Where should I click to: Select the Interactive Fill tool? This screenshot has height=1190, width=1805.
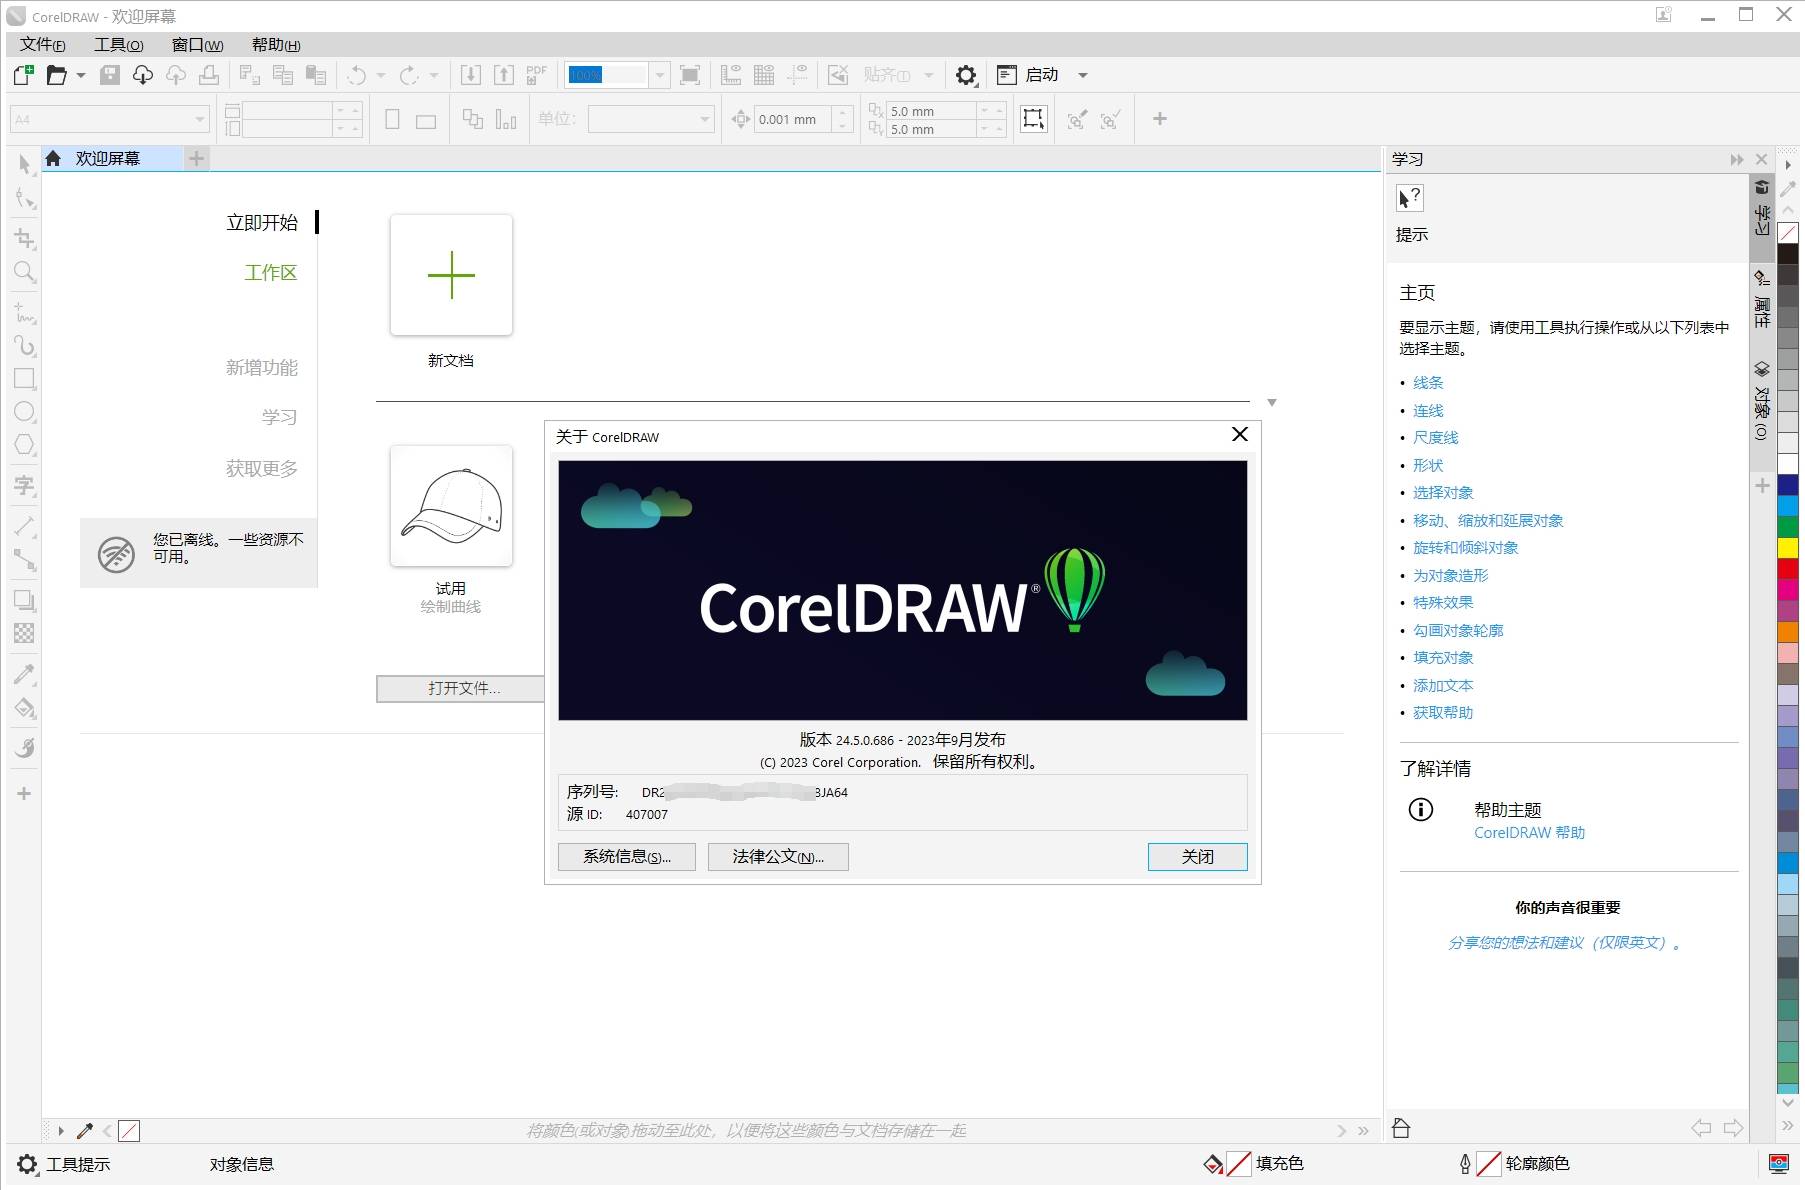coord(24,709)
